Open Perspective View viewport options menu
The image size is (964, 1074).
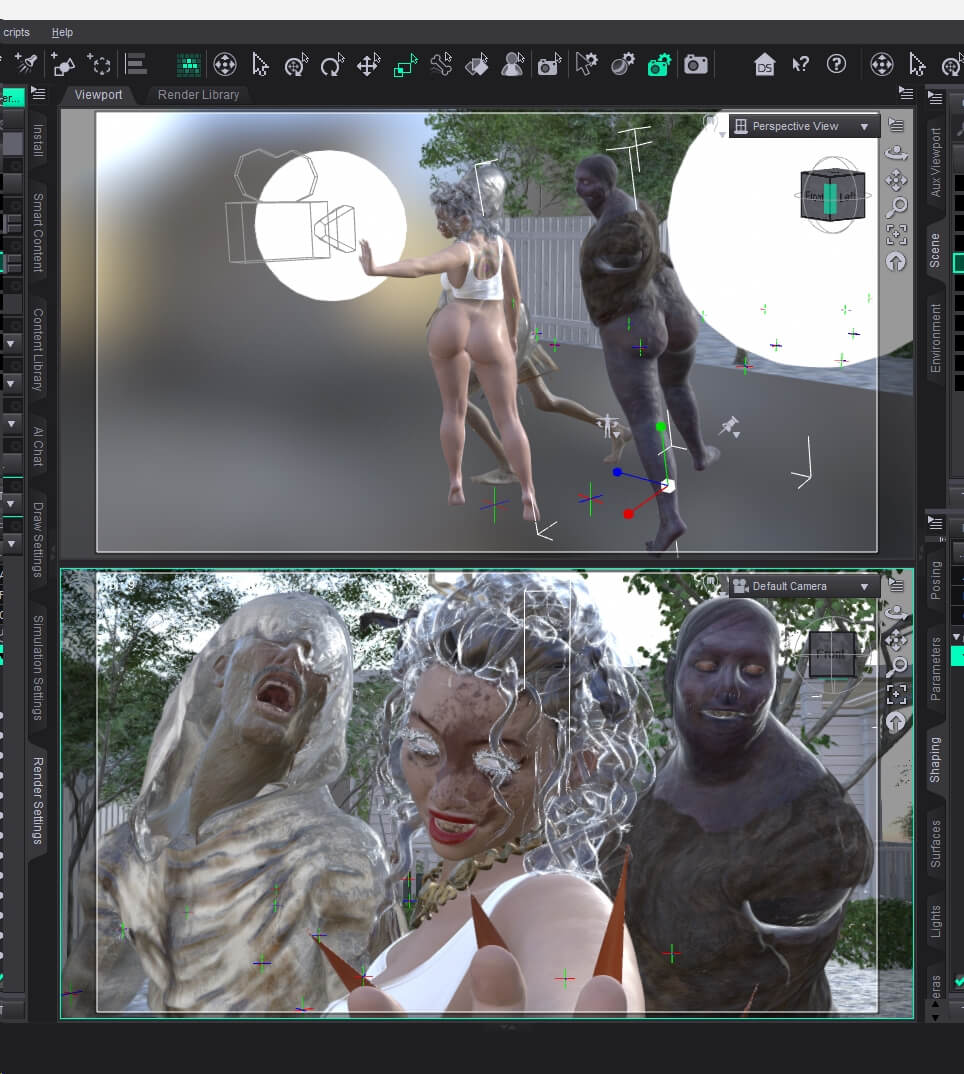(x=896, y=125)
